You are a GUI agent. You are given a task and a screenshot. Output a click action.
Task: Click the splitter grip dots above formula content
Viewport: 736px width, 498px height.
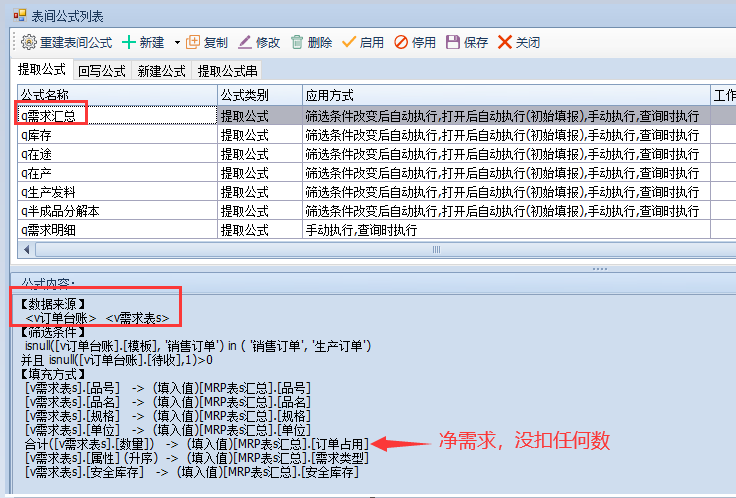600,269
